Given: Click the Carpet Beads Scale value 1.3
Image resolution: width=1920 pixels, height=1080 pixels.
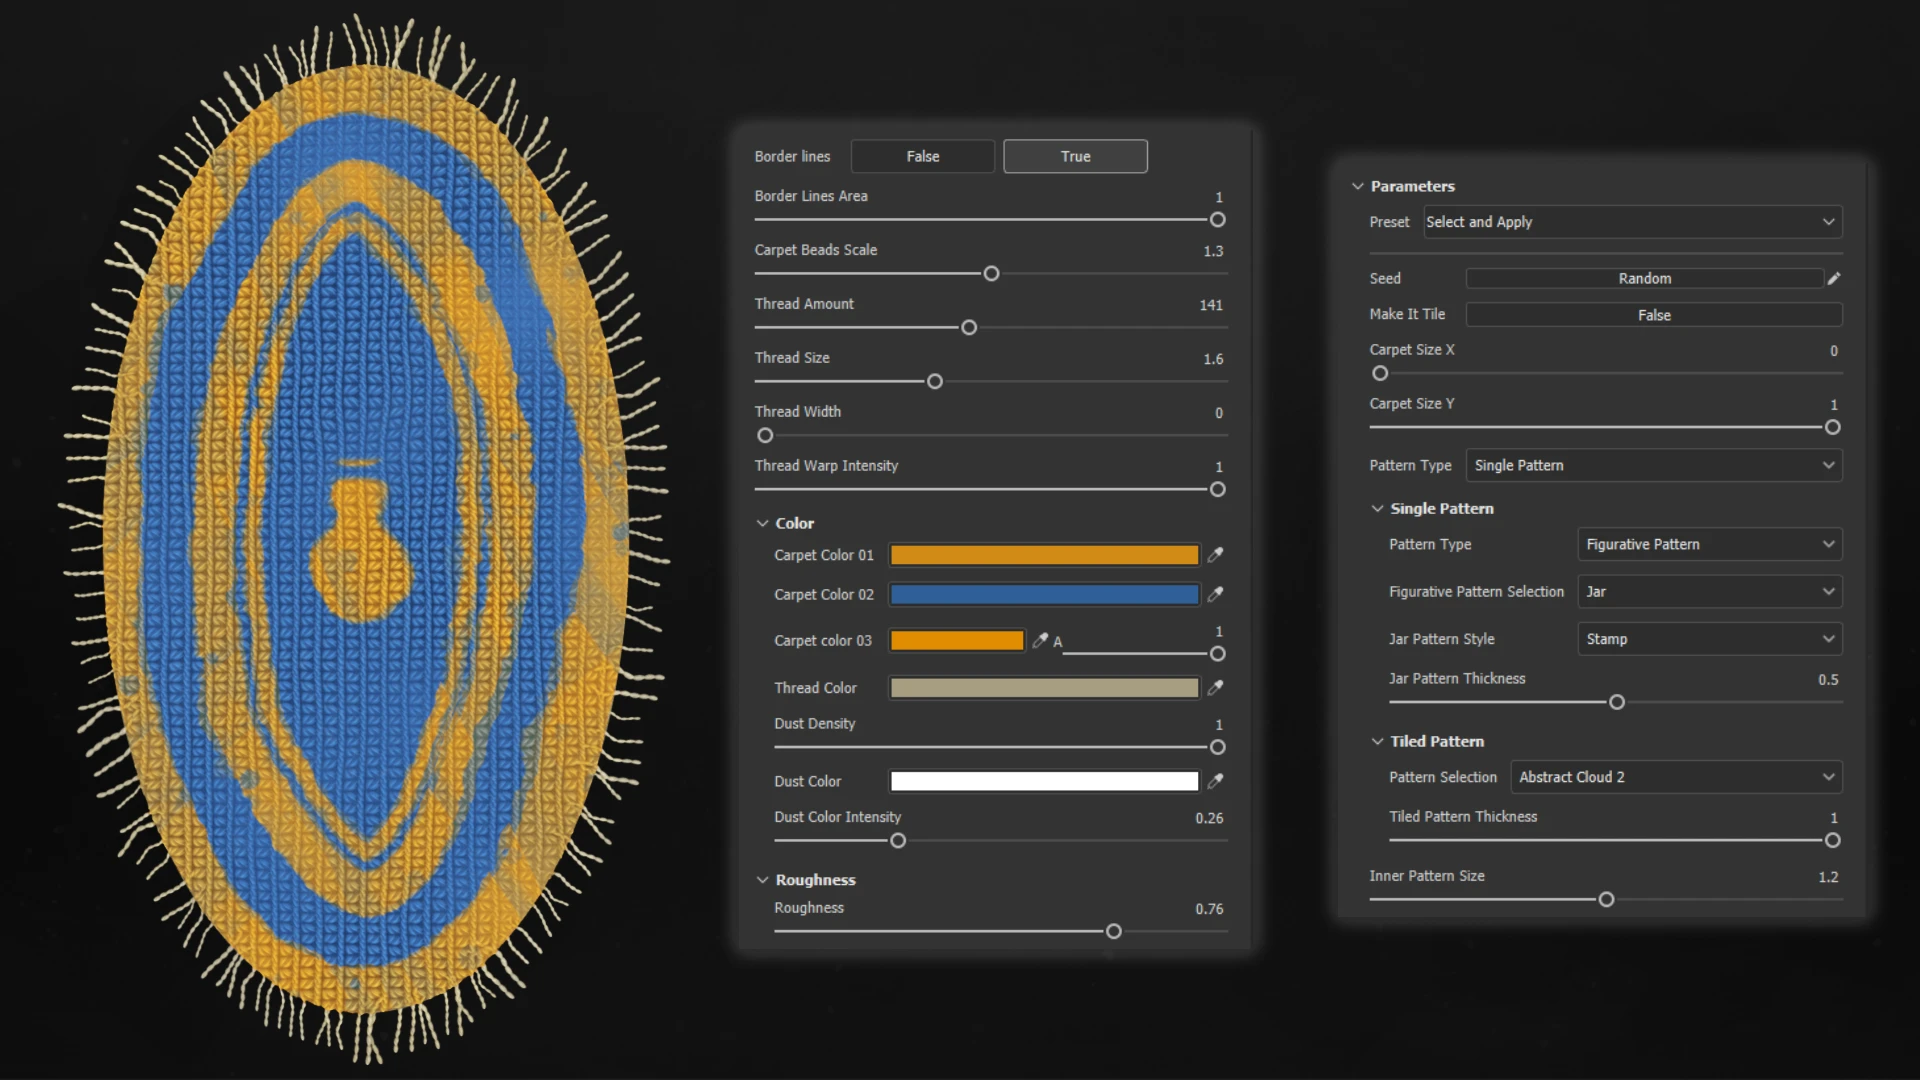Looking at the screenshot, I should tap(1213, 251).
